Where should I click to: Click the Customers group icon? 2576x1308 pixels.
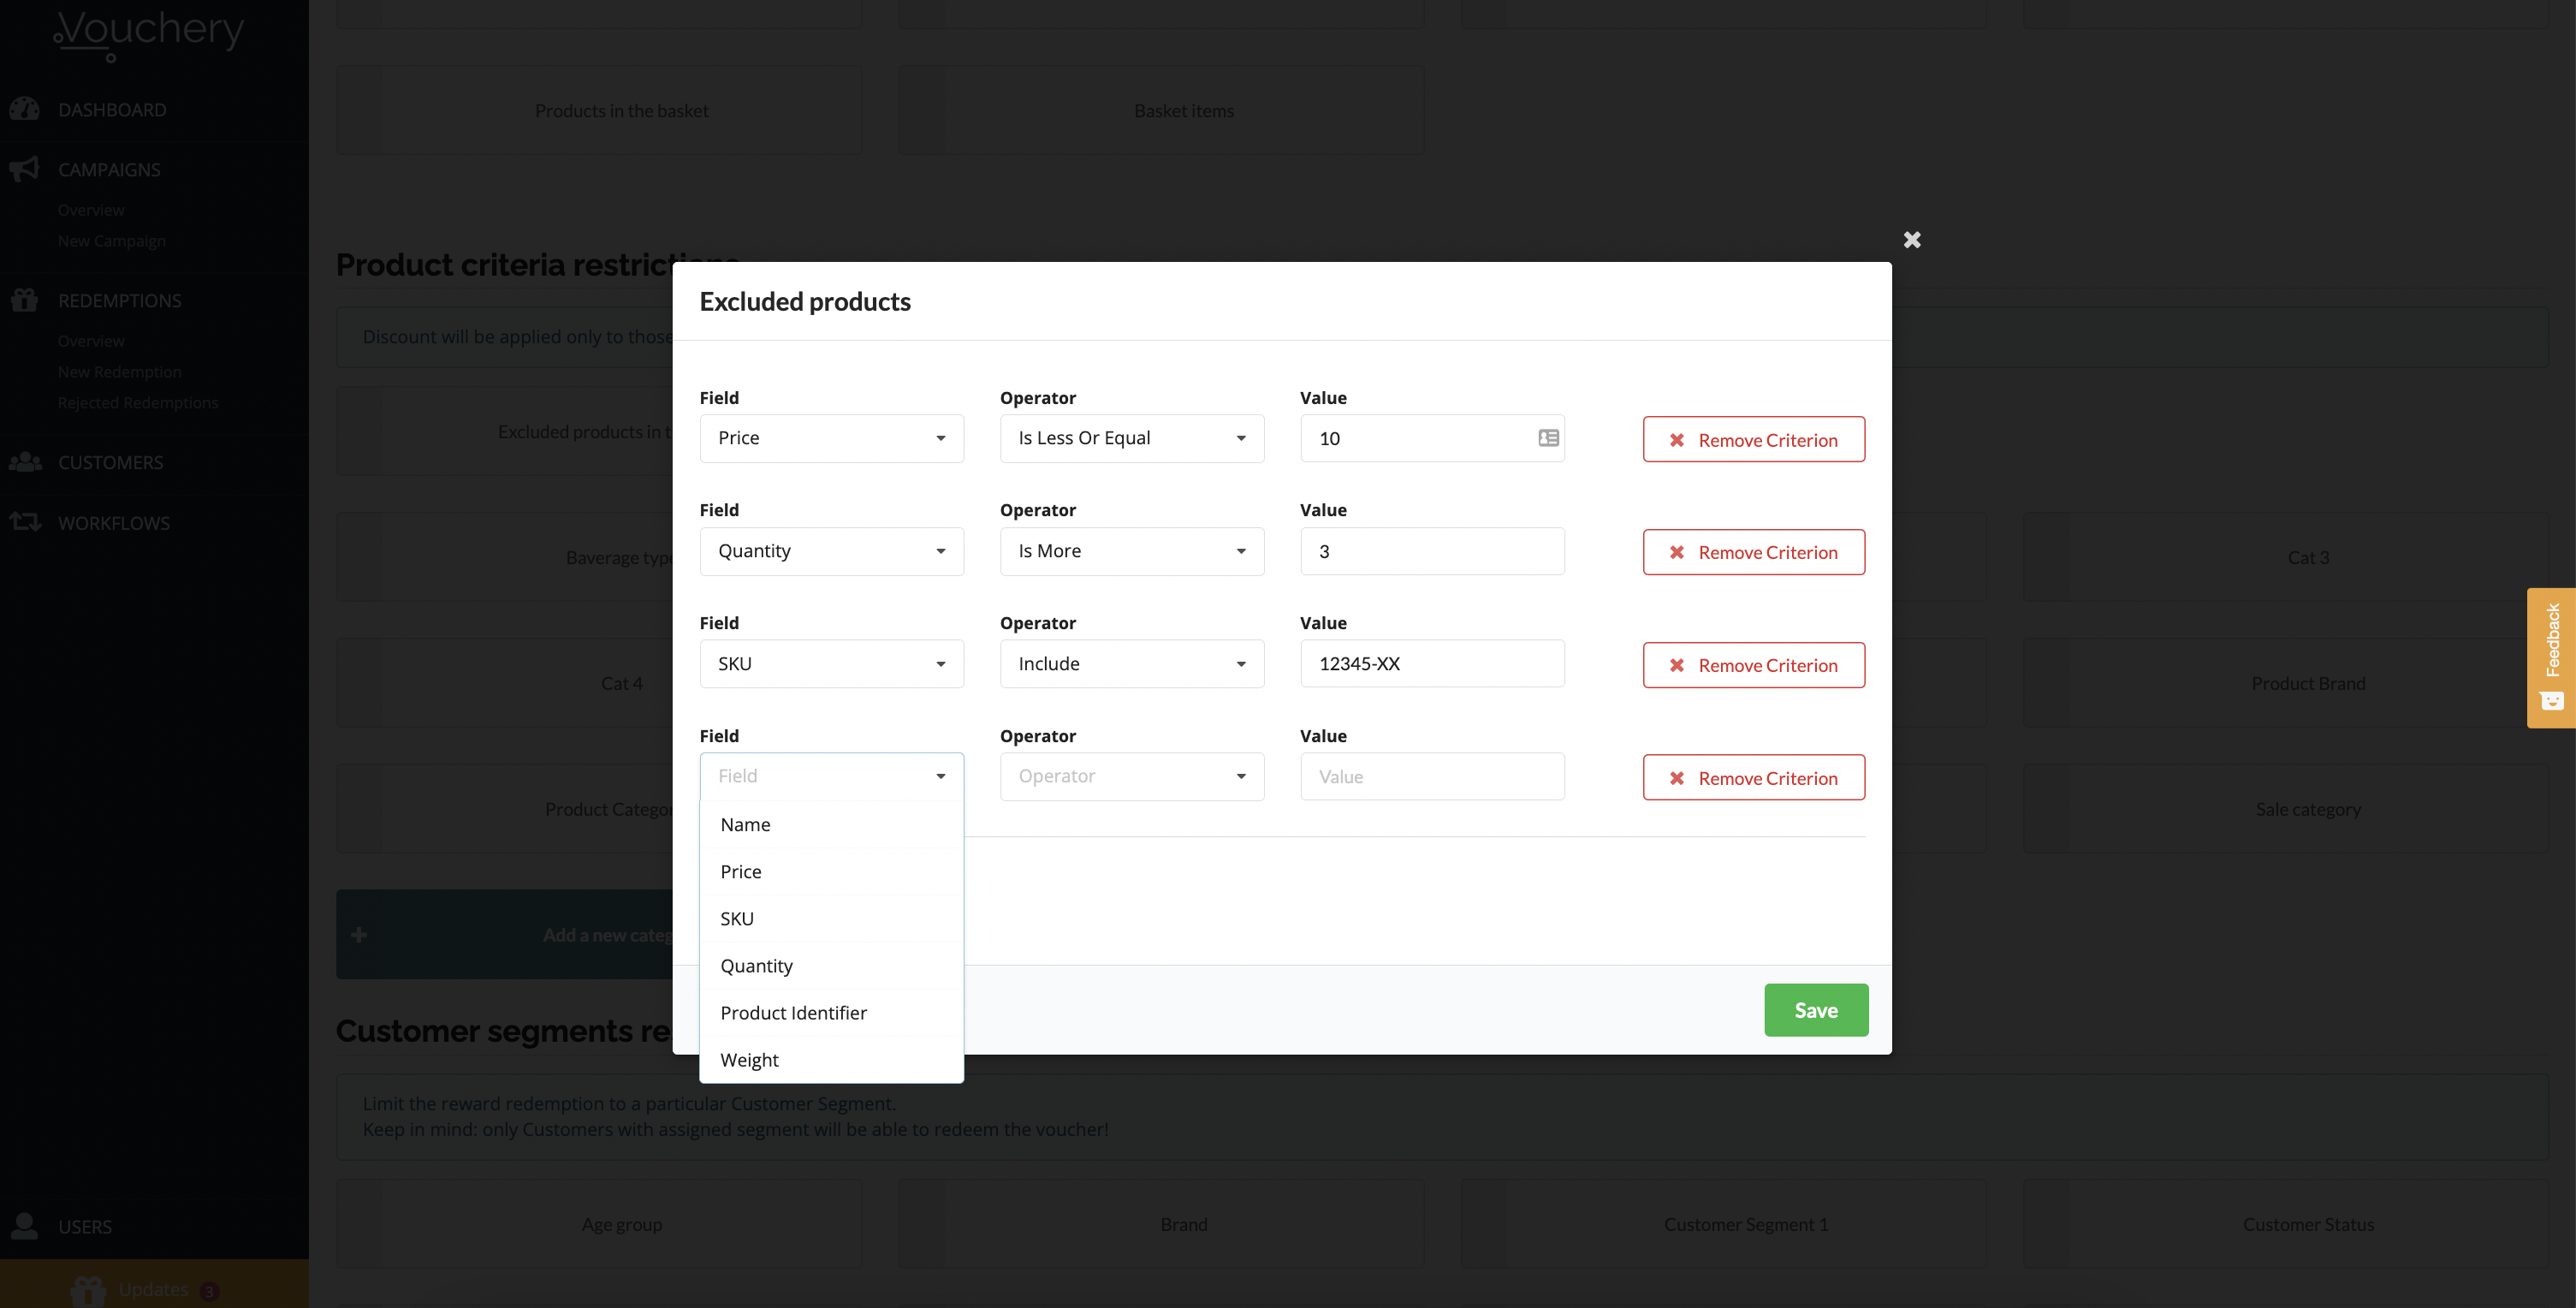tap(24, 462)
